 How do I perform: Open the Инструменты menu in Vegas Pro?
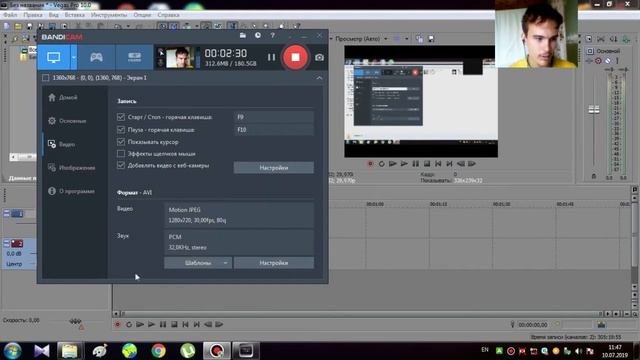[x=109, y=15]
